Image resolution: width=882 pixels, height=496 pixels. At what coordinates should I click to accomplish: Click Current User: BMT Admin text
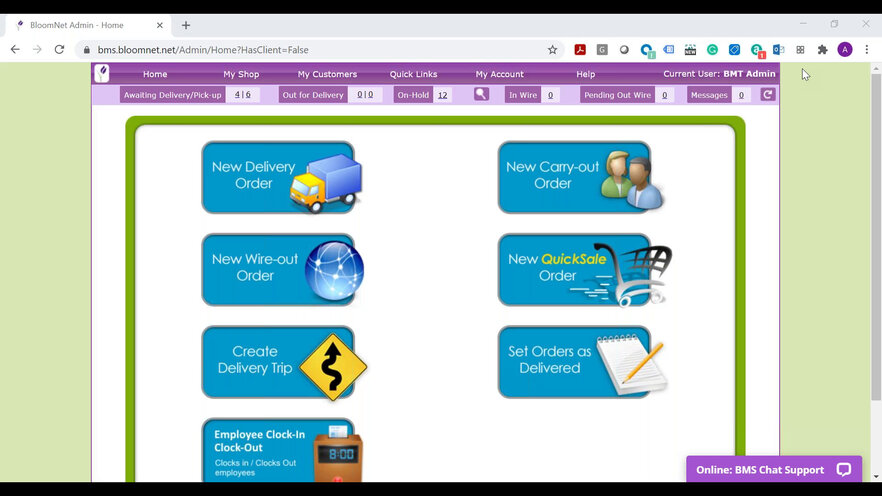pos(719,74)
